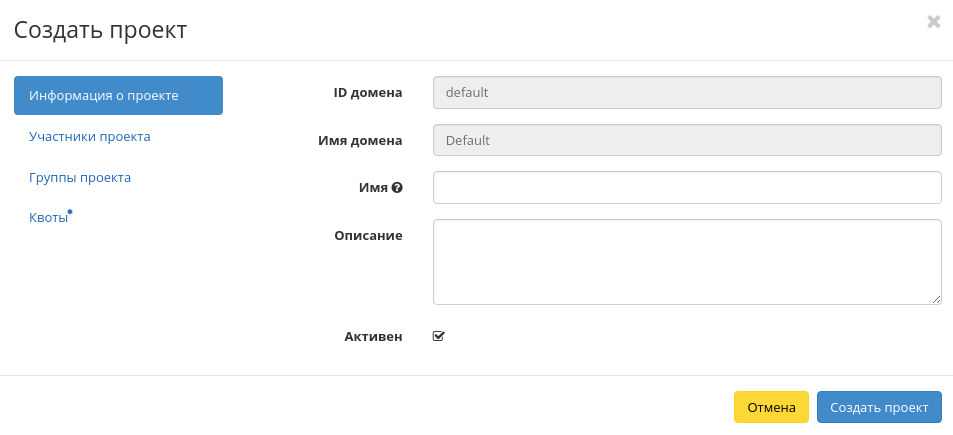Viewport: 953px width, 435px height.
Task: Click the ID домена field showing default
Action: [687, 93]
